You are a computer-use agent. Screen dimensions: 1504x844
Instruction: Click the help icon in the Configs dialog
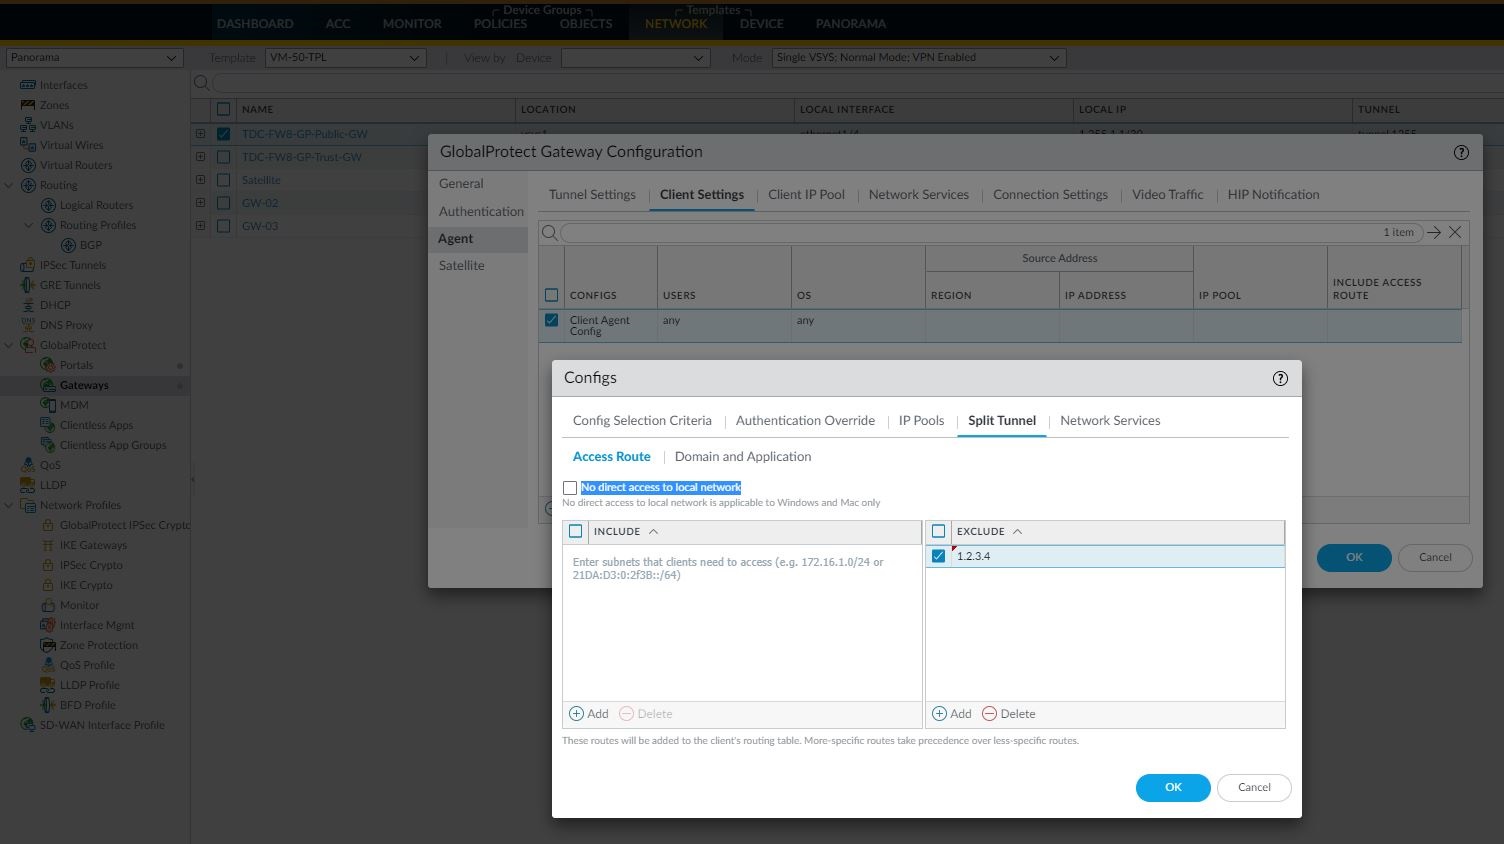[x=1279, y=378]
